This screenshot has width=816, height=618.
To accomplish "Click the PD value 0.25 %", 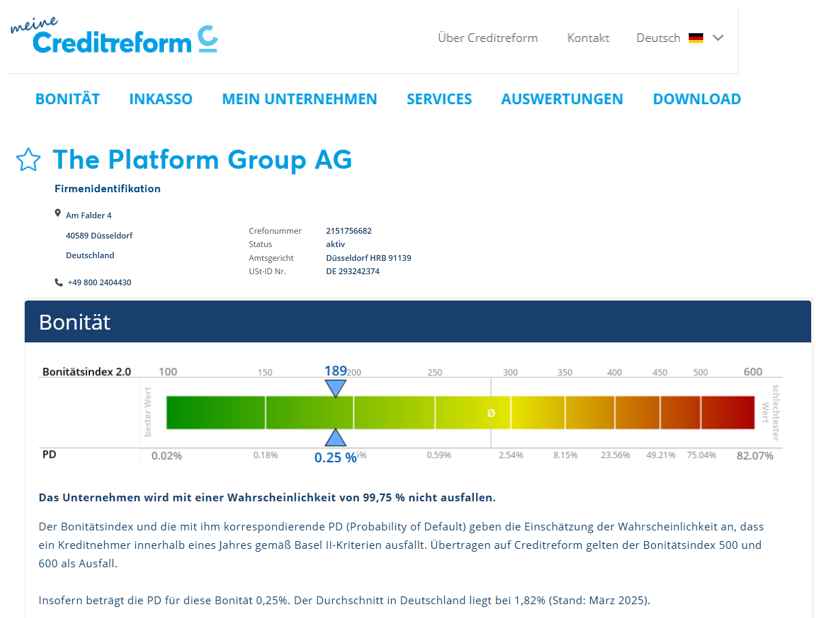I will pos(336,457).
